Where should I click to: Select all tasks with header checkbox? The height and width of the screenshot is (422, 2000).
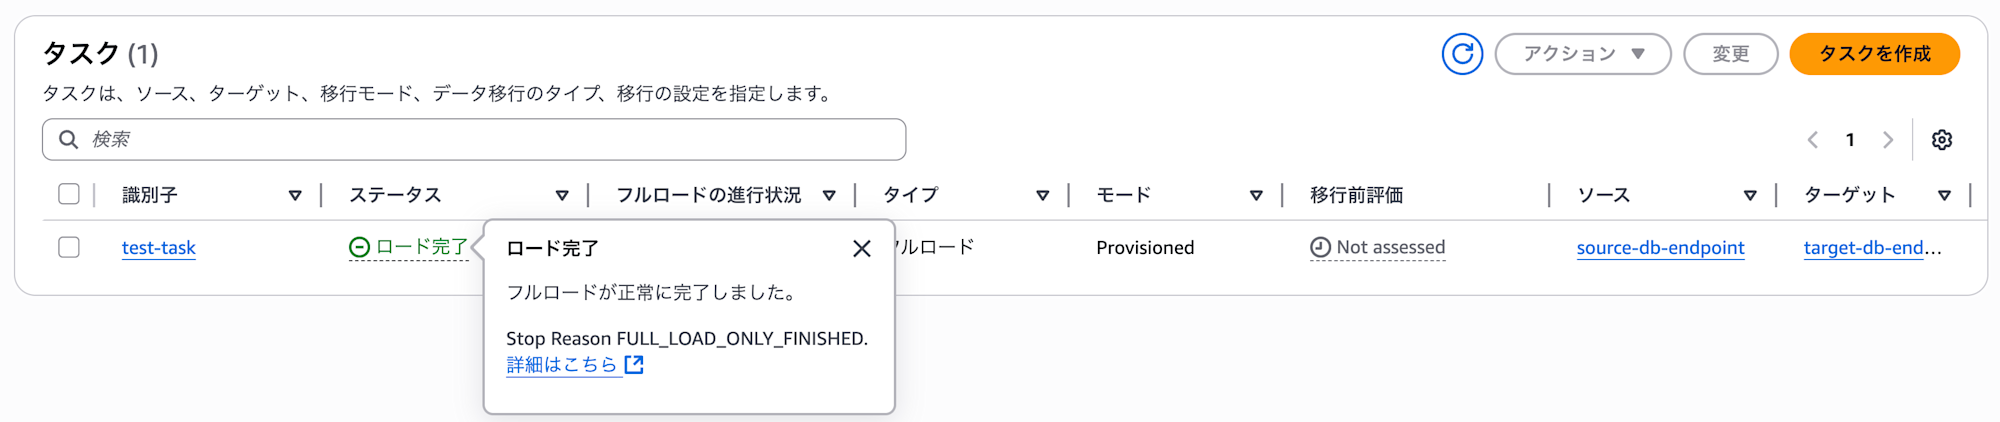click(x=69, y=194)
